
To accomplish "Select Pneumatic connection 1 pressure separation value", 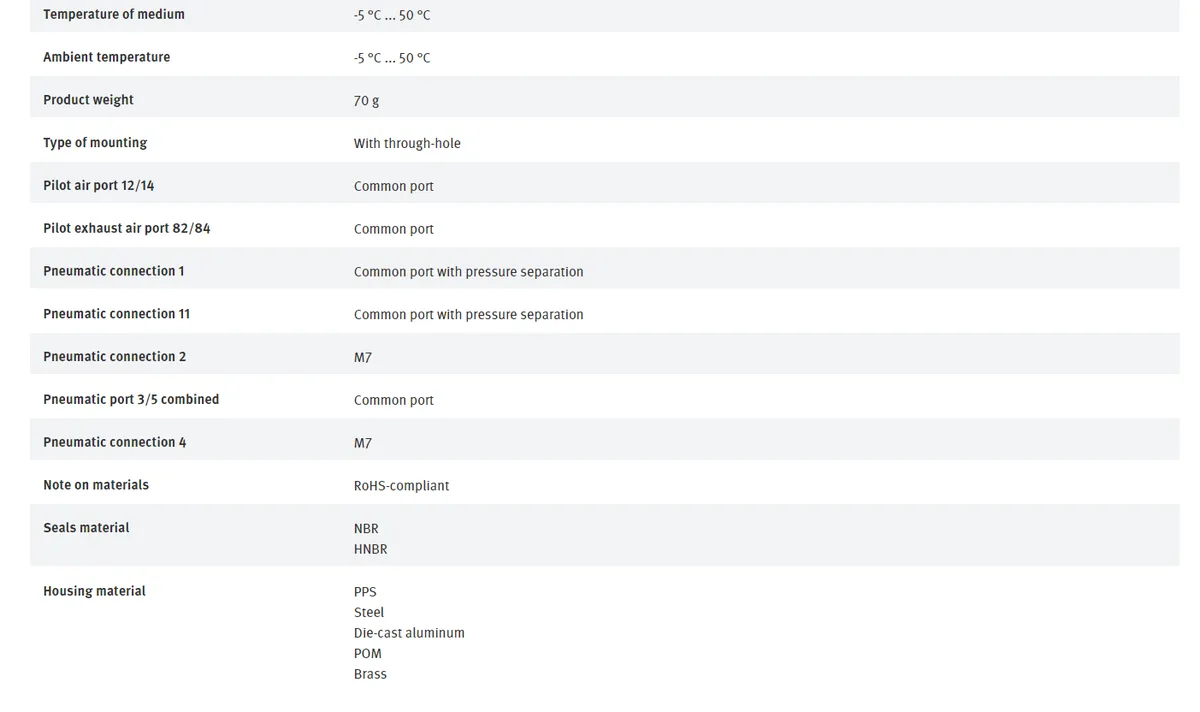I will [468, 272].
